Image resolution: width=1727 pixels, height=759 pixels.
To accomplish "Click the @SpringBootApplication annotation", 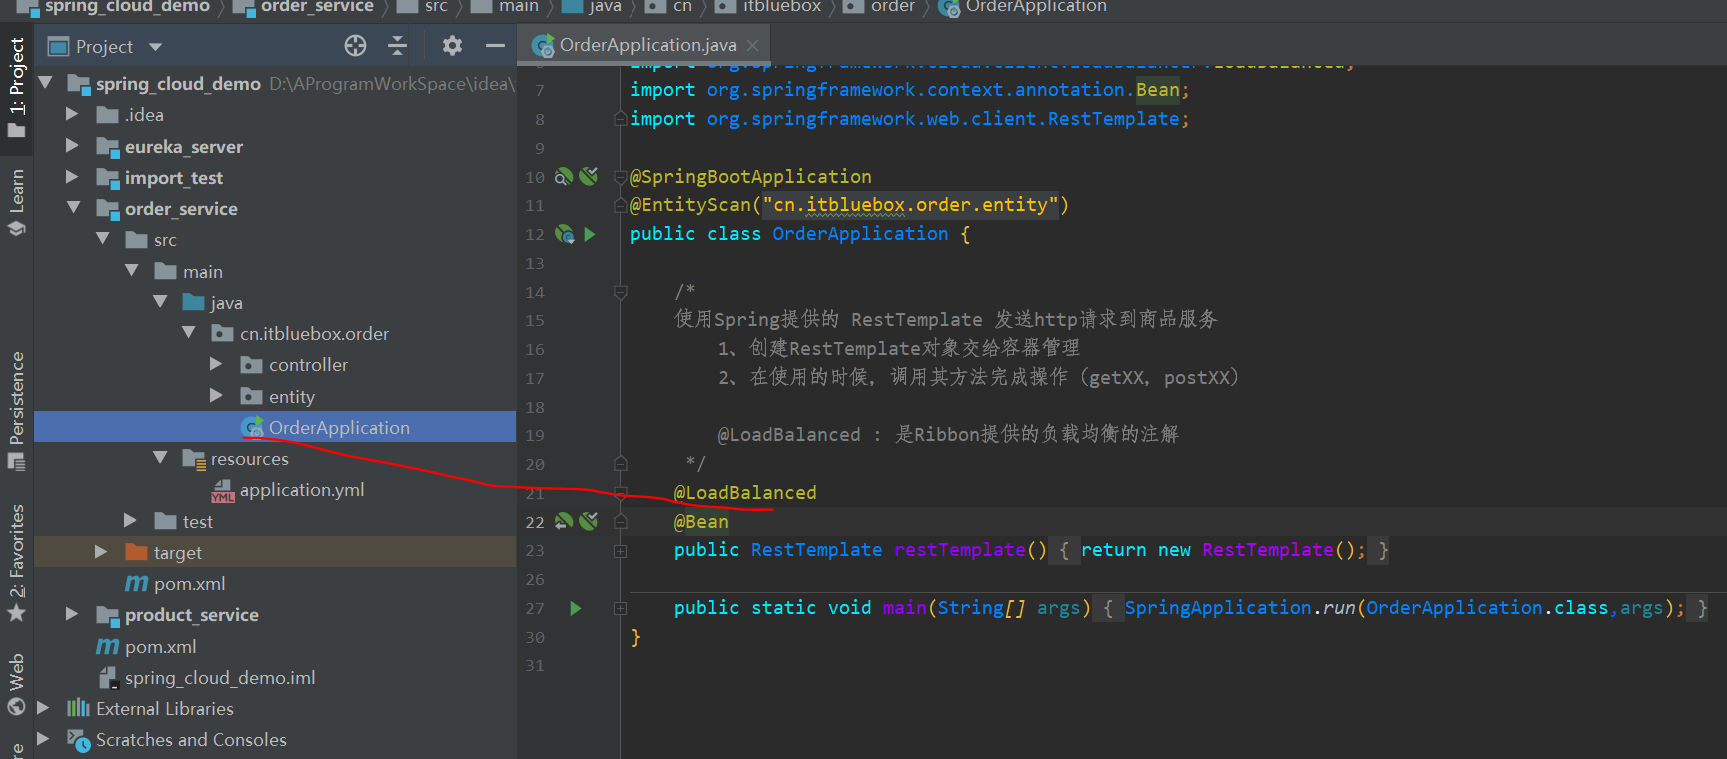I will pyautogui.click(x=750, y=177).
